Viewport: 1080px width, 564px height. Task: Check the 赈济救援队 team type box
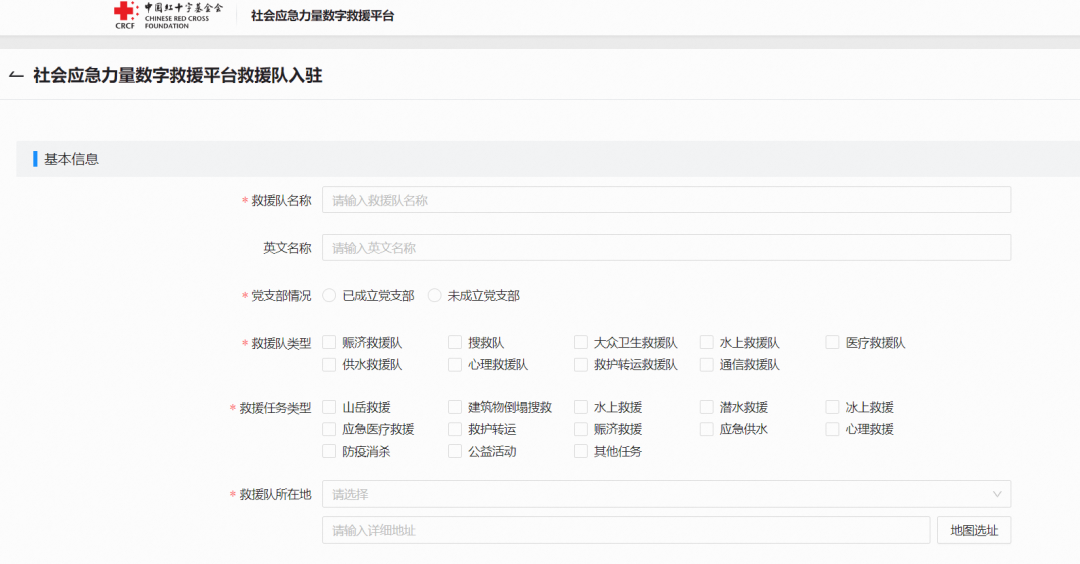(x=329, y=343)
